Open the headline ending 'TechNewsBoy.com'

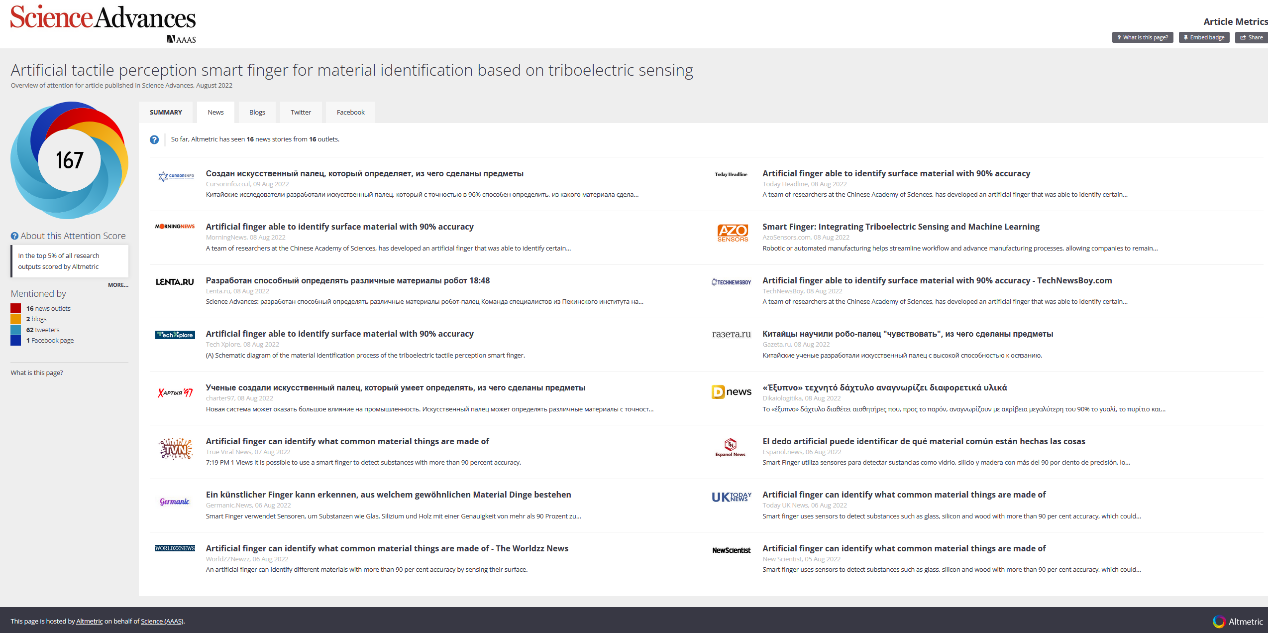click(937, 280)
